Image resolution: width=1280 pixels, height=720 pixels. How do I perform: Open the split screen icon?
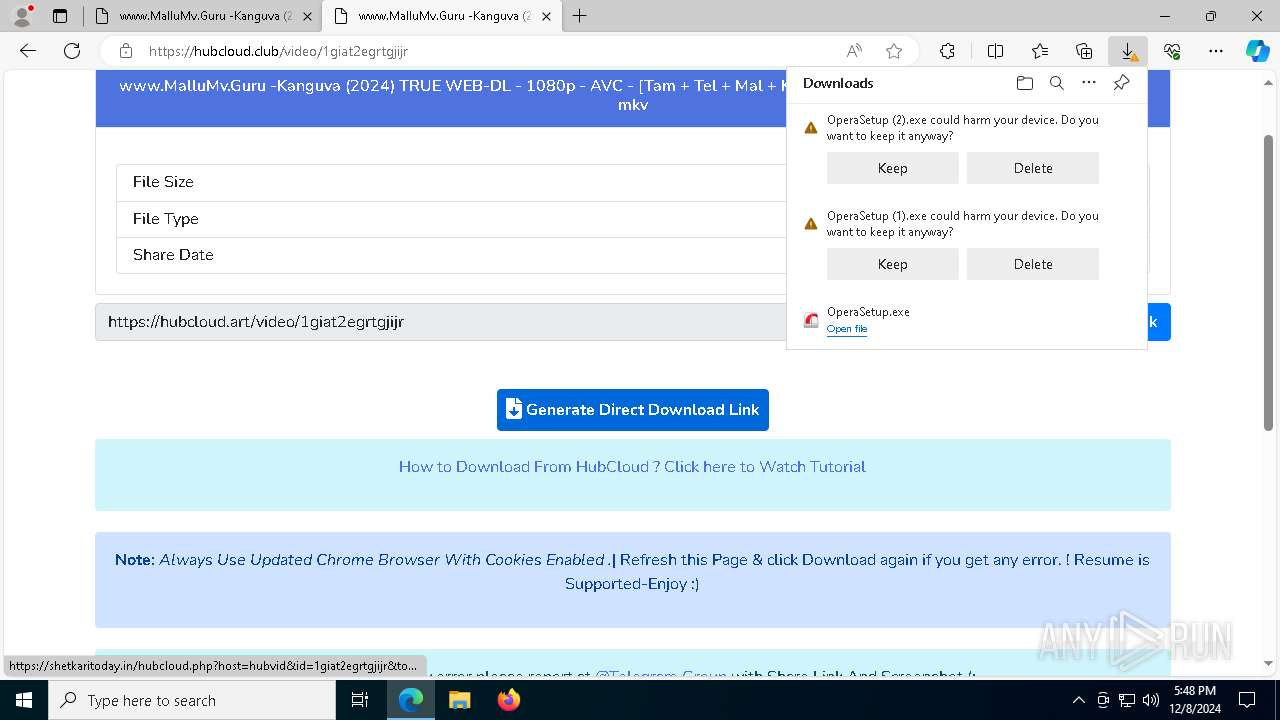(996, 51)
